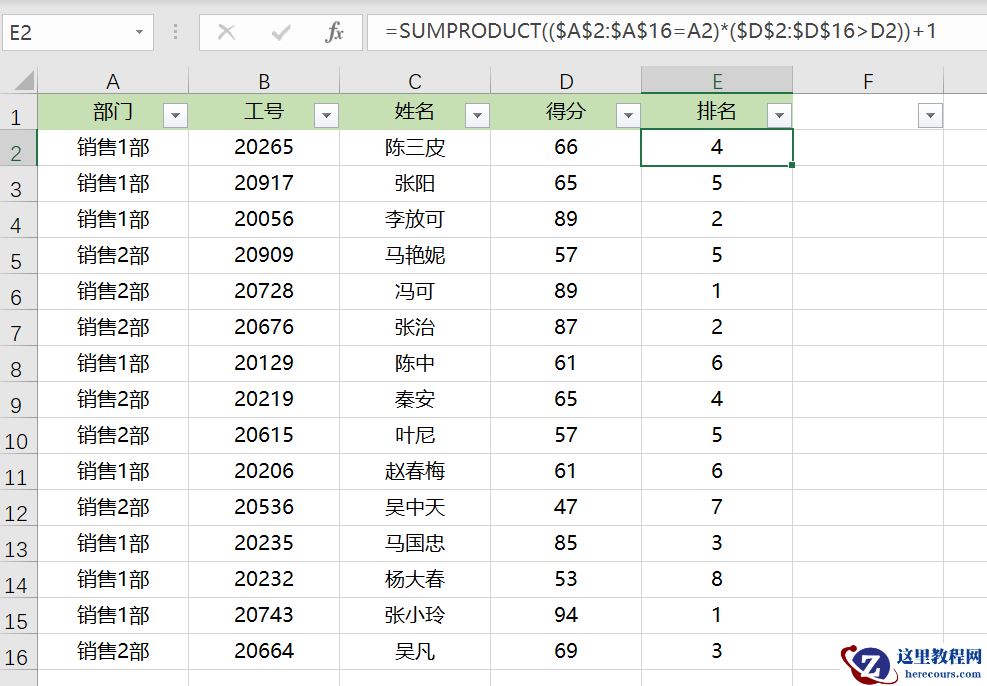Select the cell containing 陈中

[415, 363]
